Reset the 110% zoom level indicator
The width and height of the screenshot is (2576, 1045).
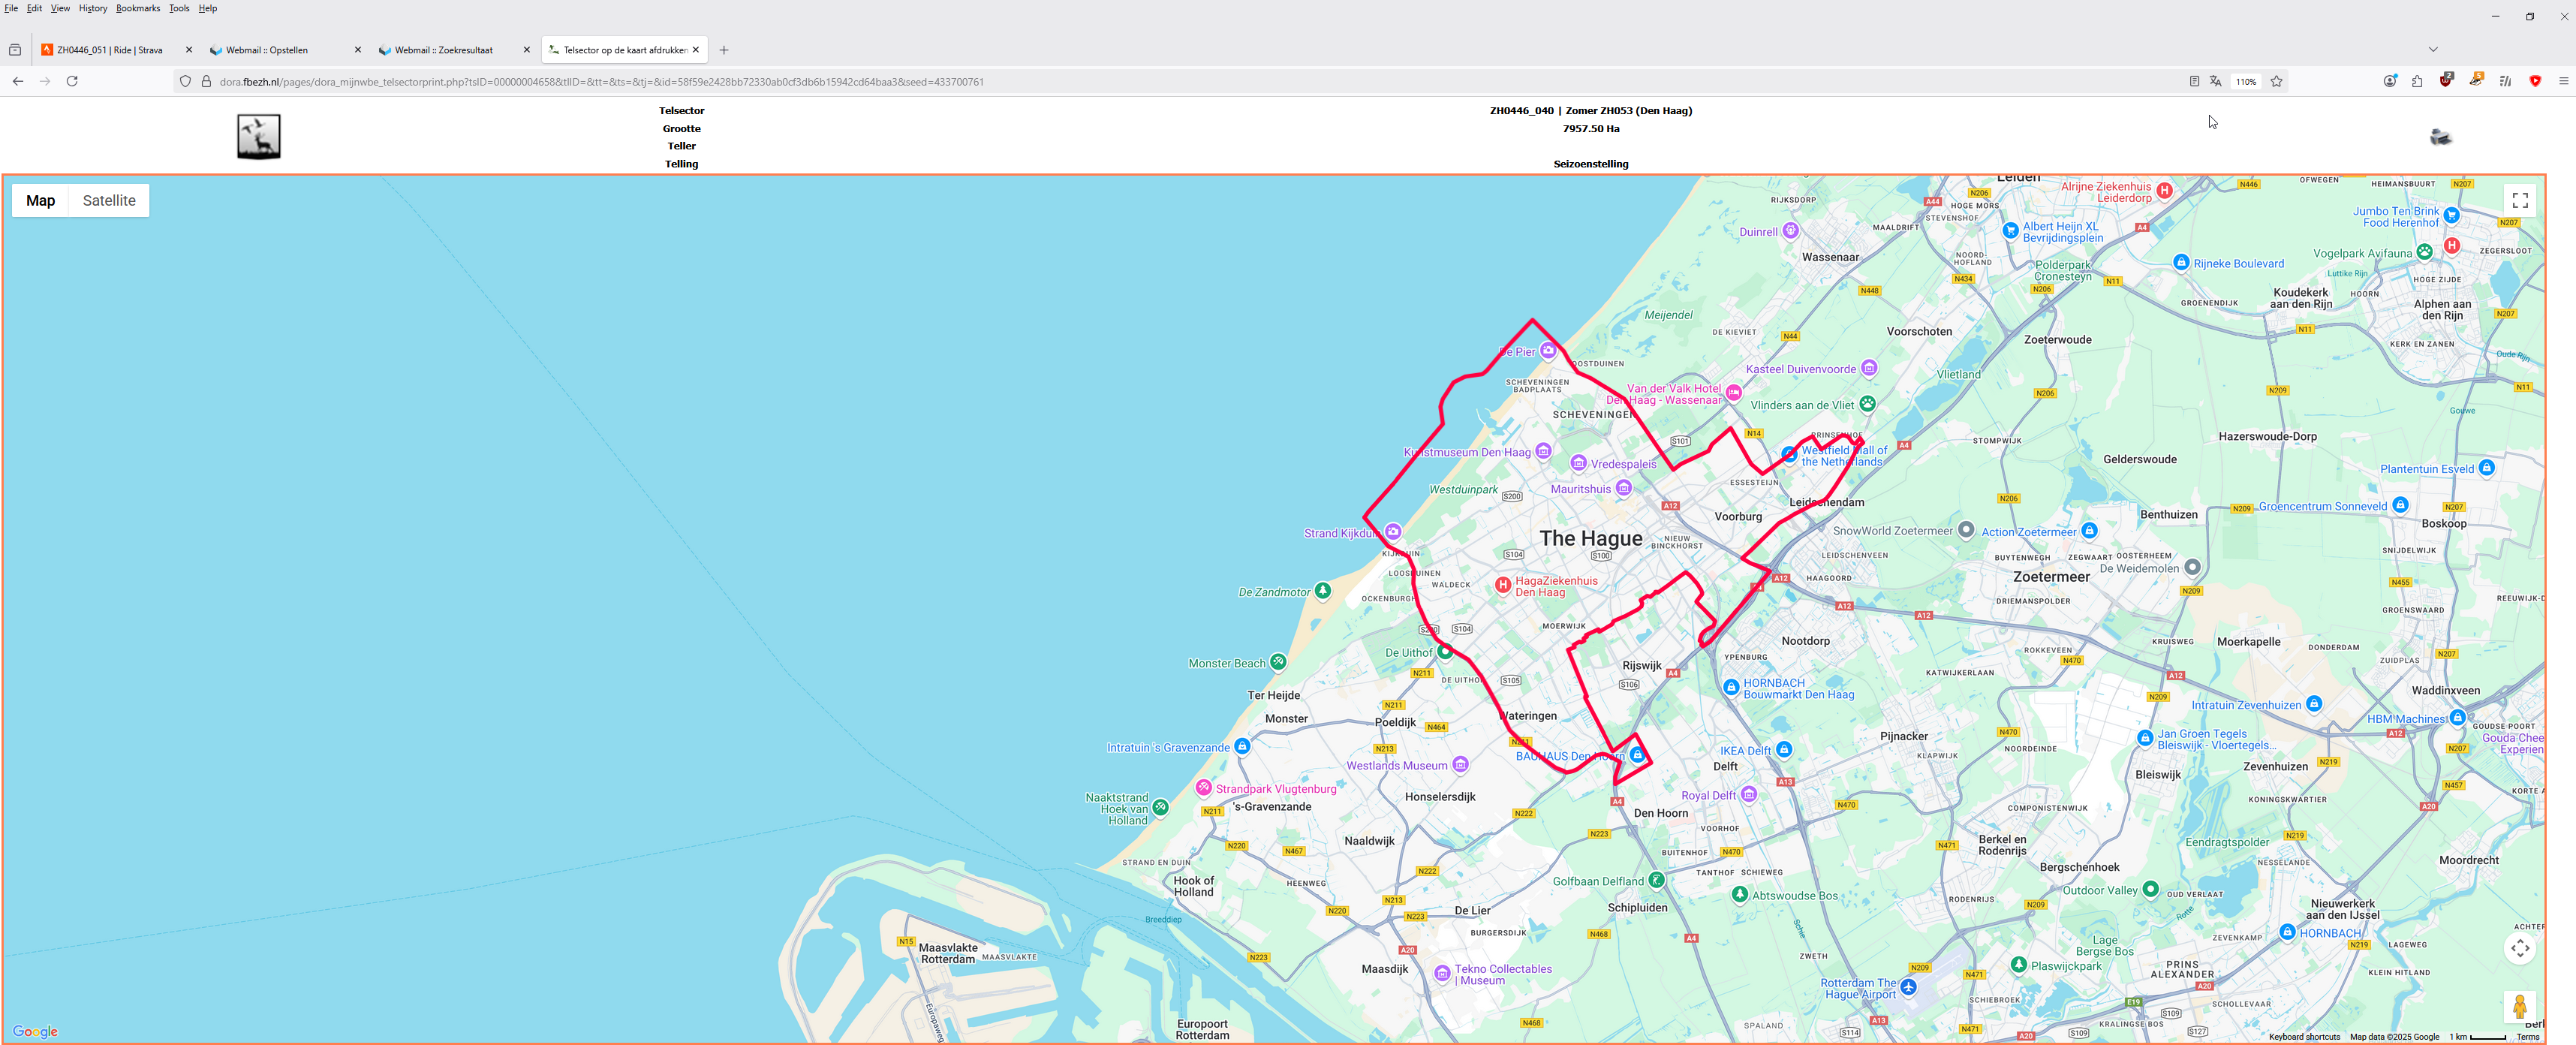tap(2246, 81)
